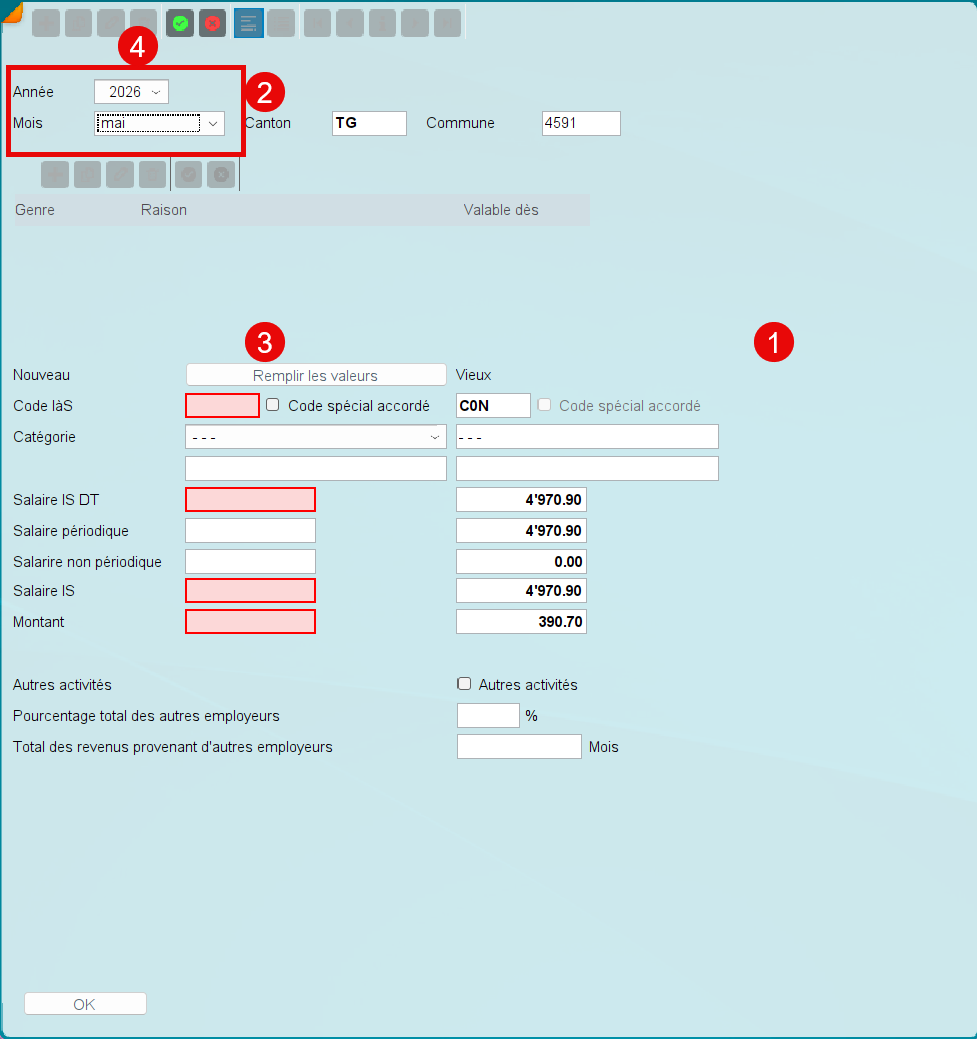Go to next record with the top toolbar icon

[x=415, y=23]
